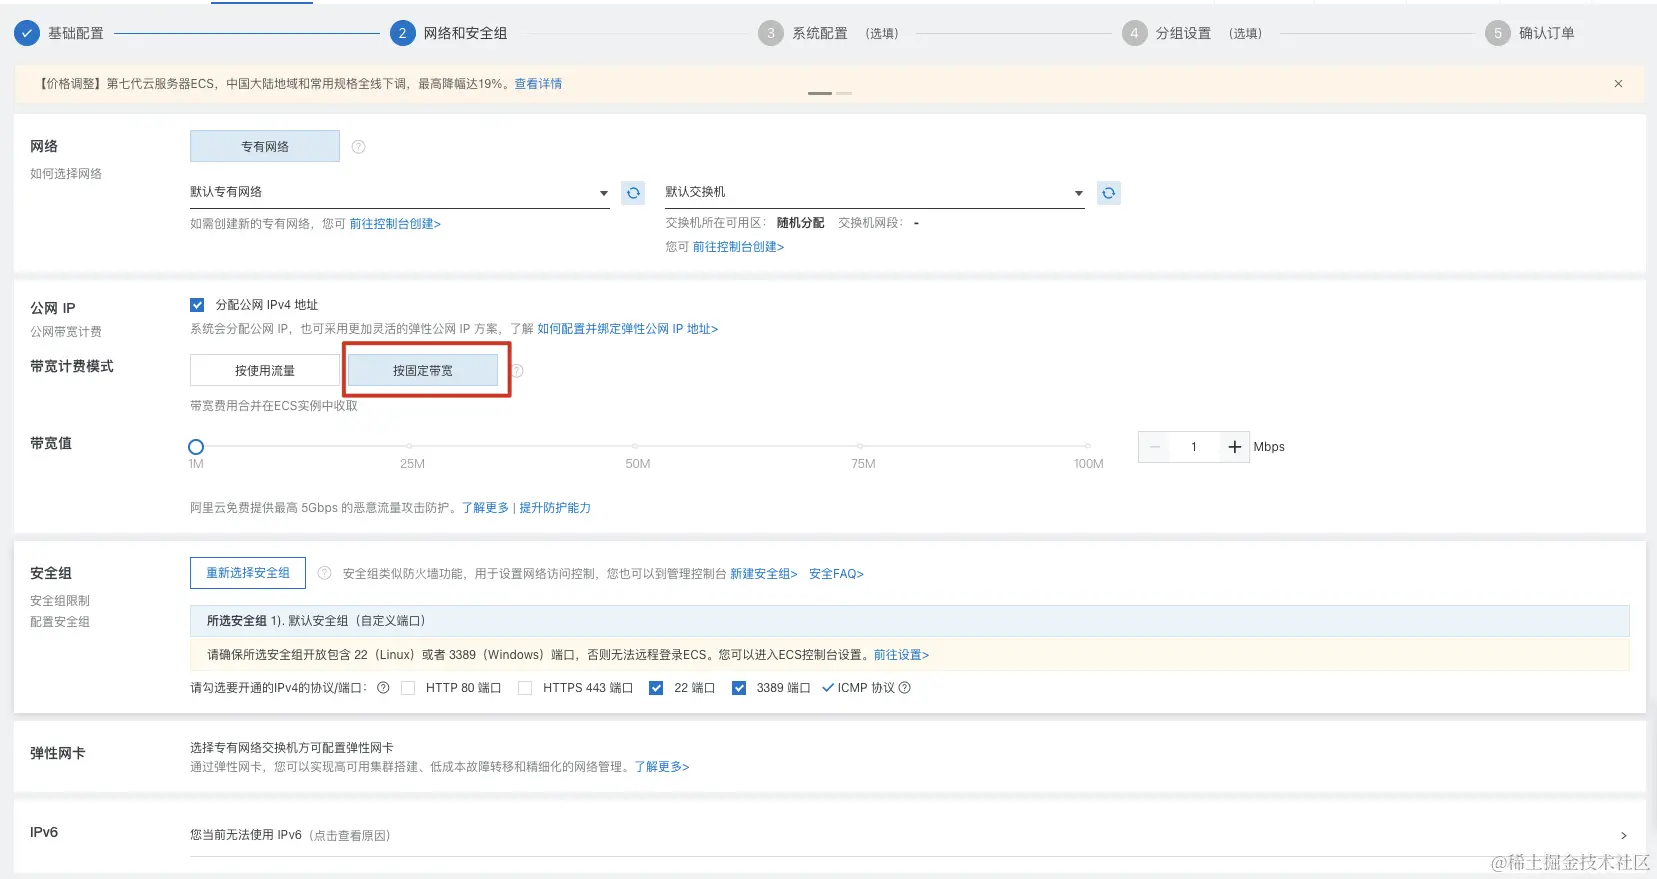The image size is (1657, 879).
Task: Set bandwidth slider to the 100M mark
Action: click(x=1088, y=446)
